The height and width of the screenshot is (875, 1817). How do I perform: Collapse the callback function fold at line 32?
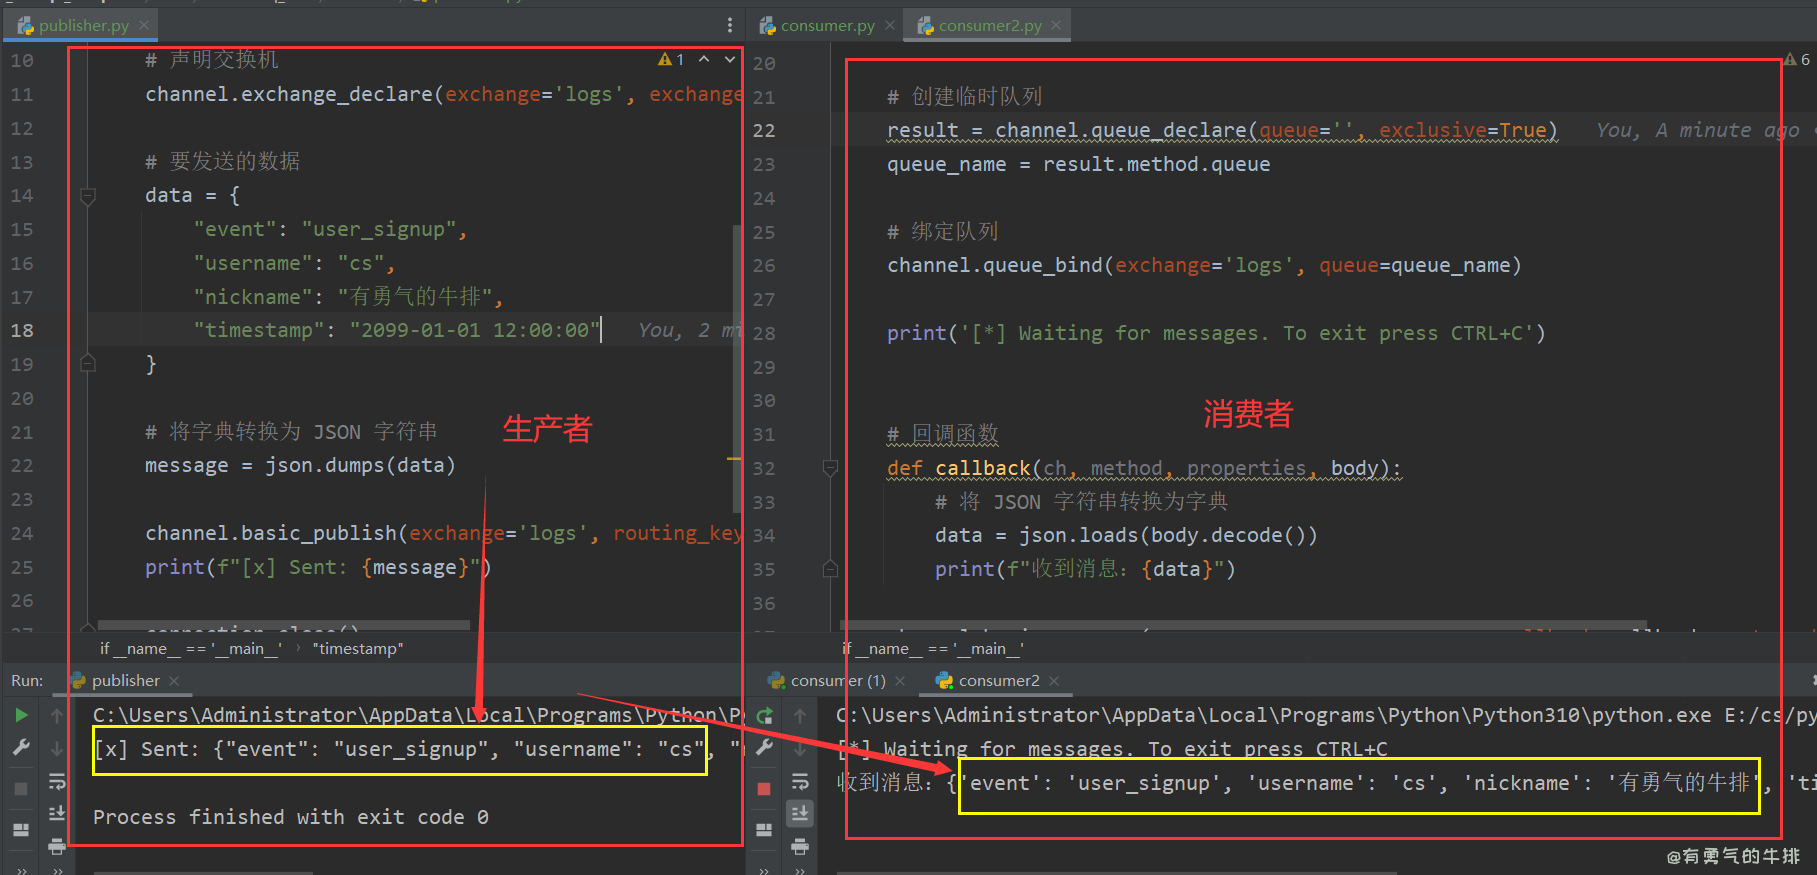(830, 467)
